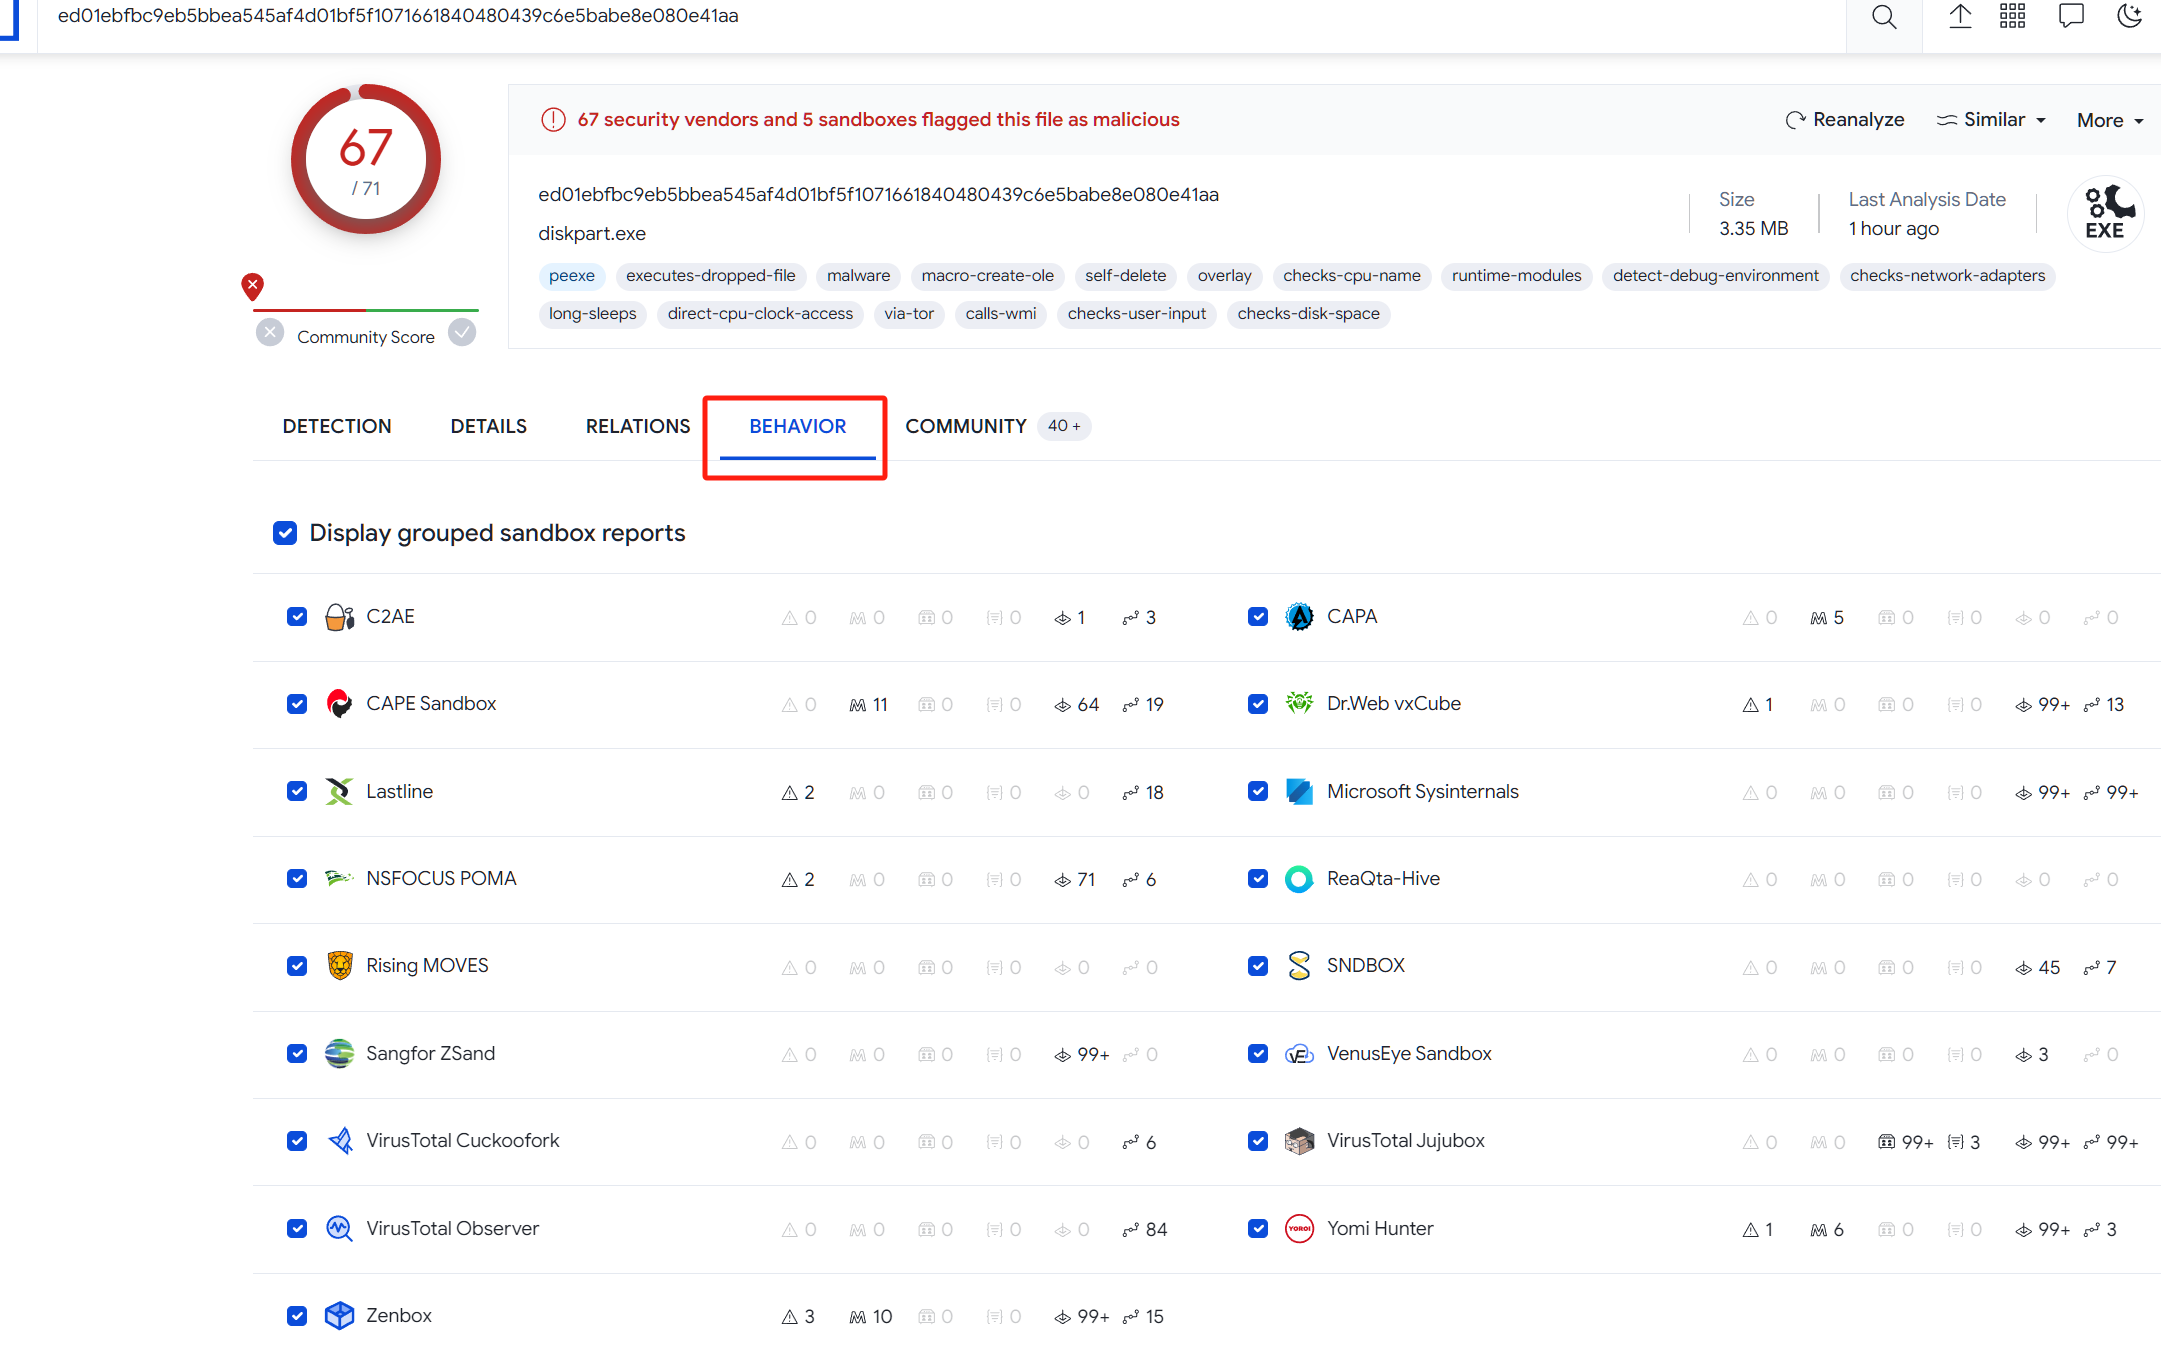Click the CAPE Sandbox logo icon
The width and height of the screenshot is (2161, 1353).
click(340, 704)
